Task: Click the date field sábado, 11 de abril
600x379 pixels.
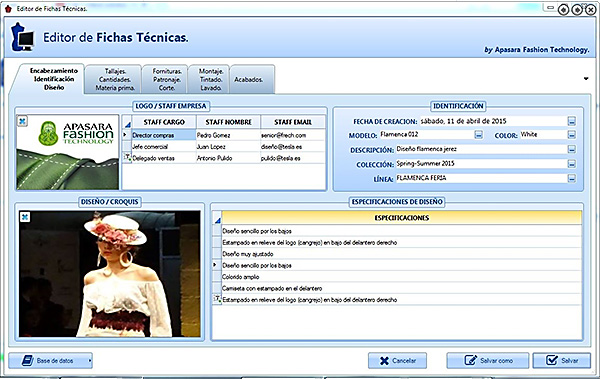Action: (493, 121)
